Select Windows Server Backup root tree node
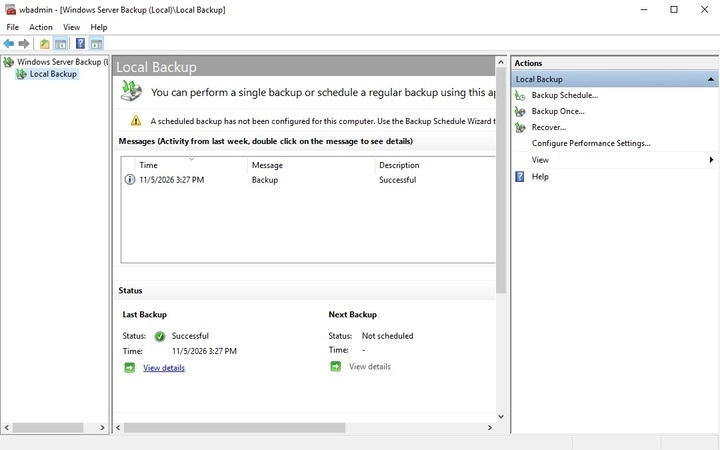Image resolution: width=720 pixels, height=450 pixels. (x=62, y=62)
